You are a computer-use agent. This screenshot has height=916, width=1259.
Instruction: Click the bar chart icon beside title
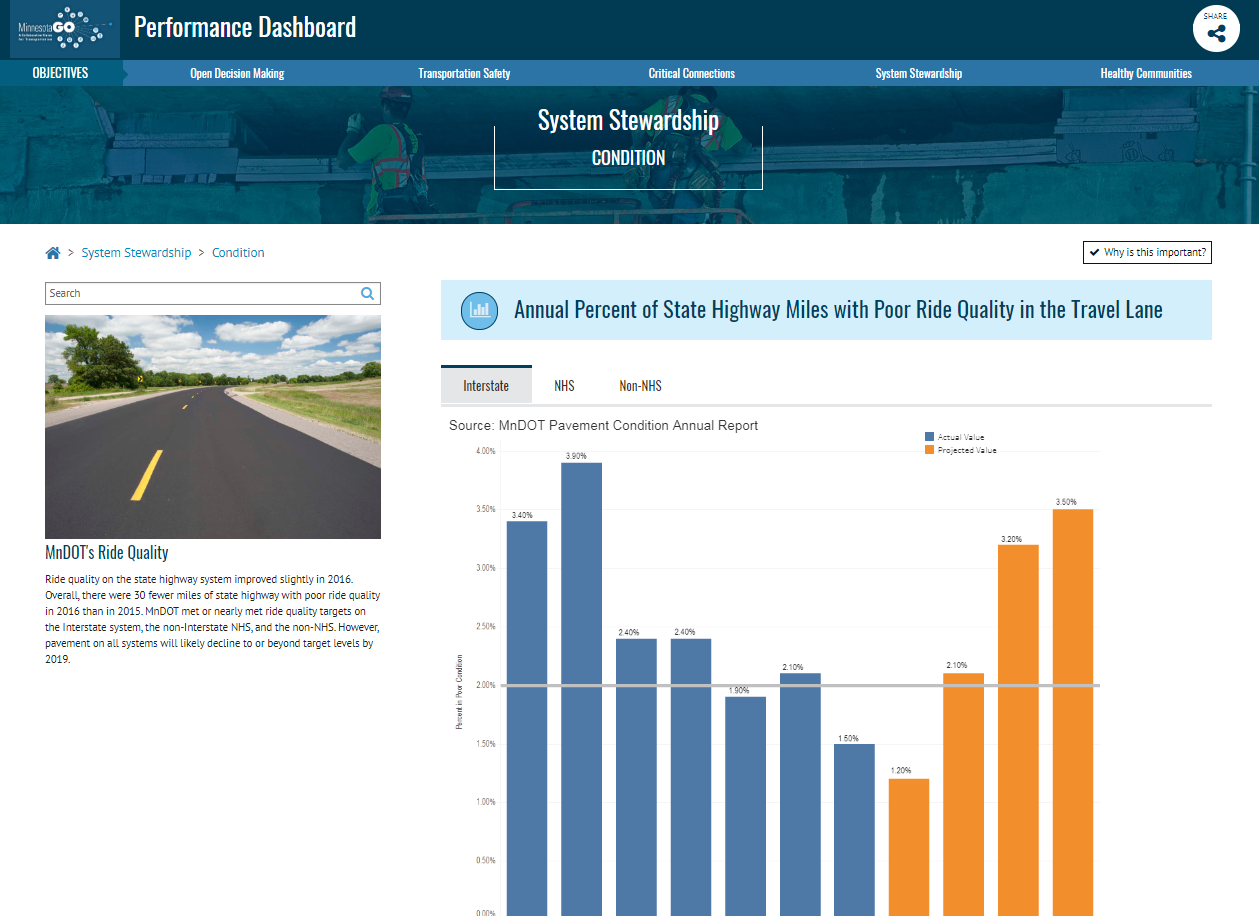(x=479, y=310)
